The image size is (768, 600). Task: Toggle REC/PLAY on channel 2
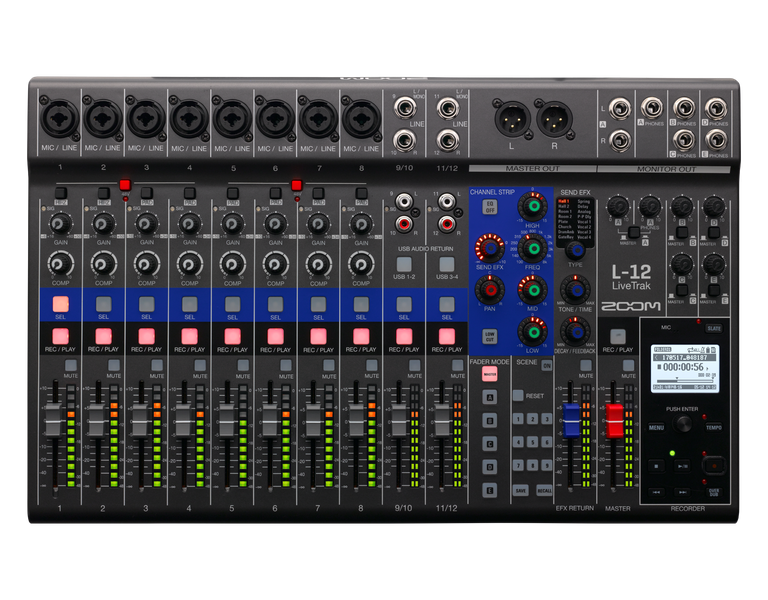[103, 336]
